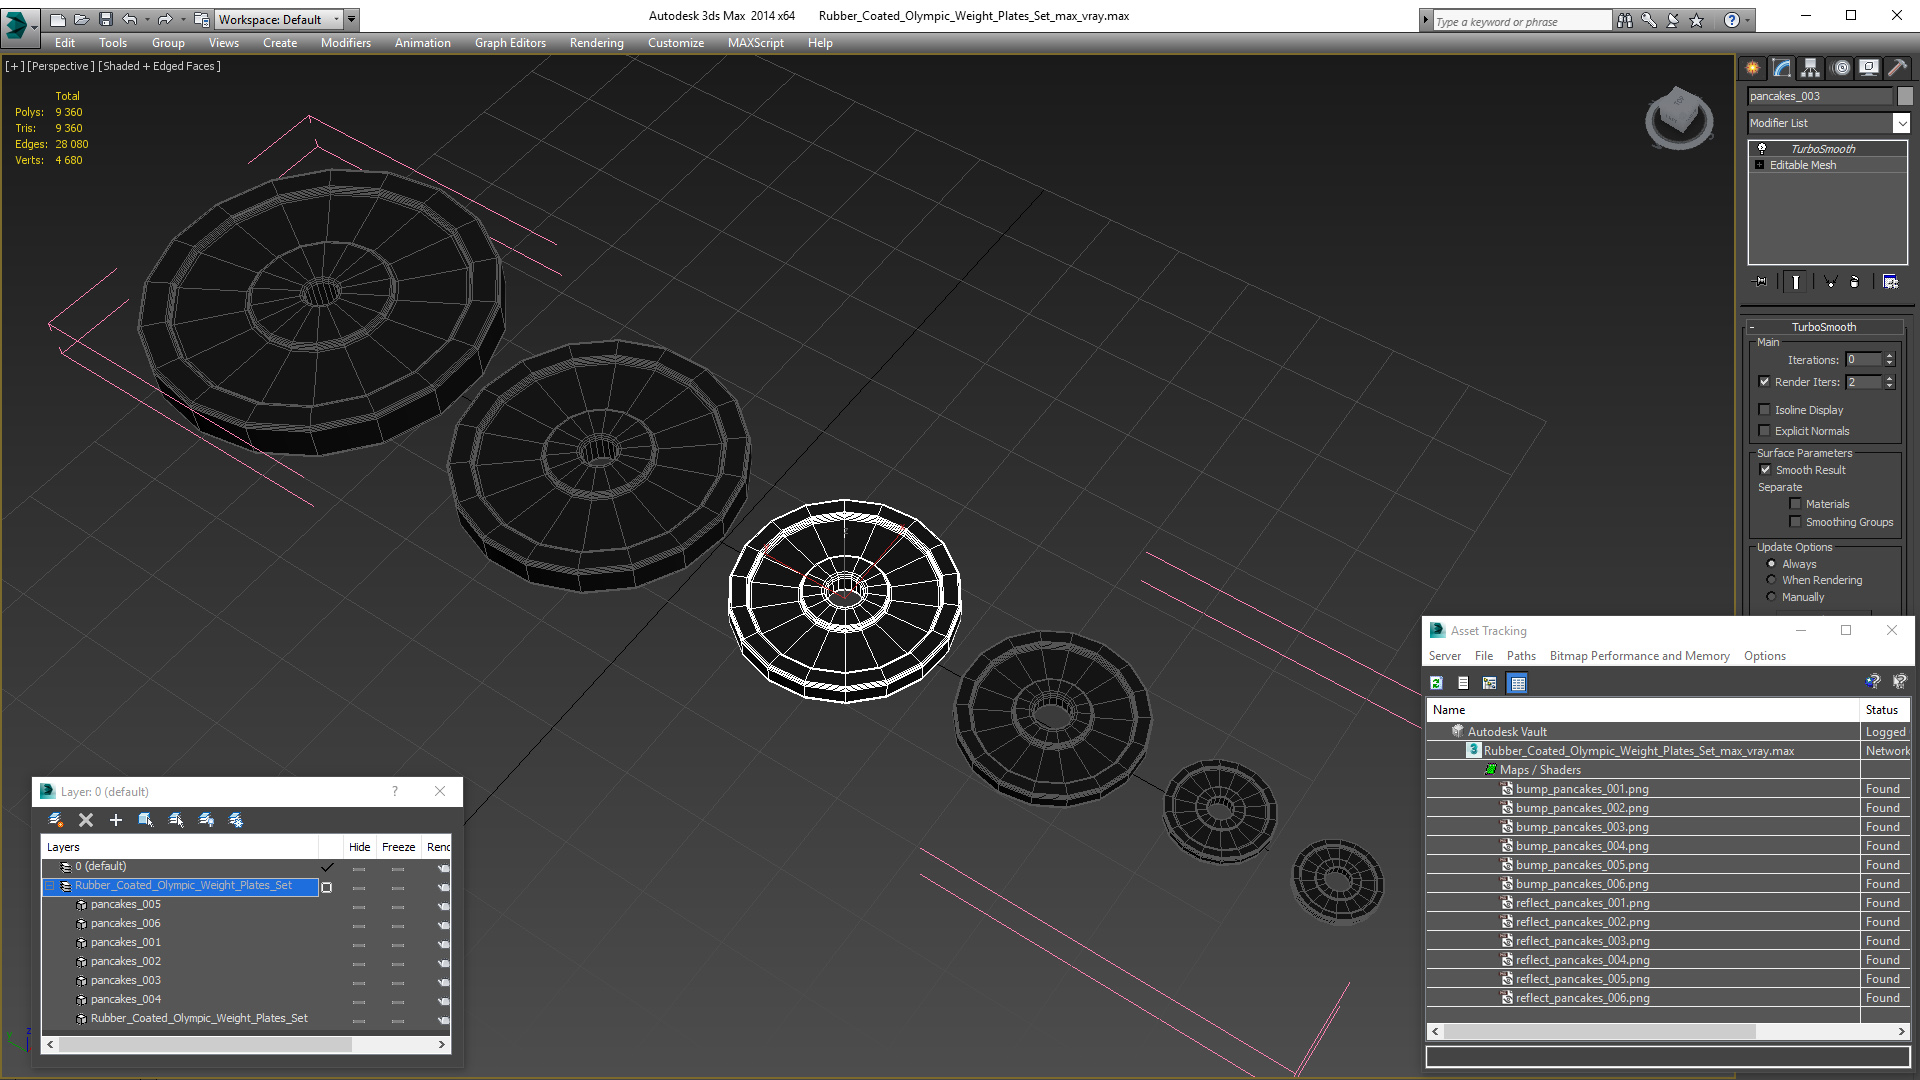Open the Utilities hammer panel tab

point(1897,68)
